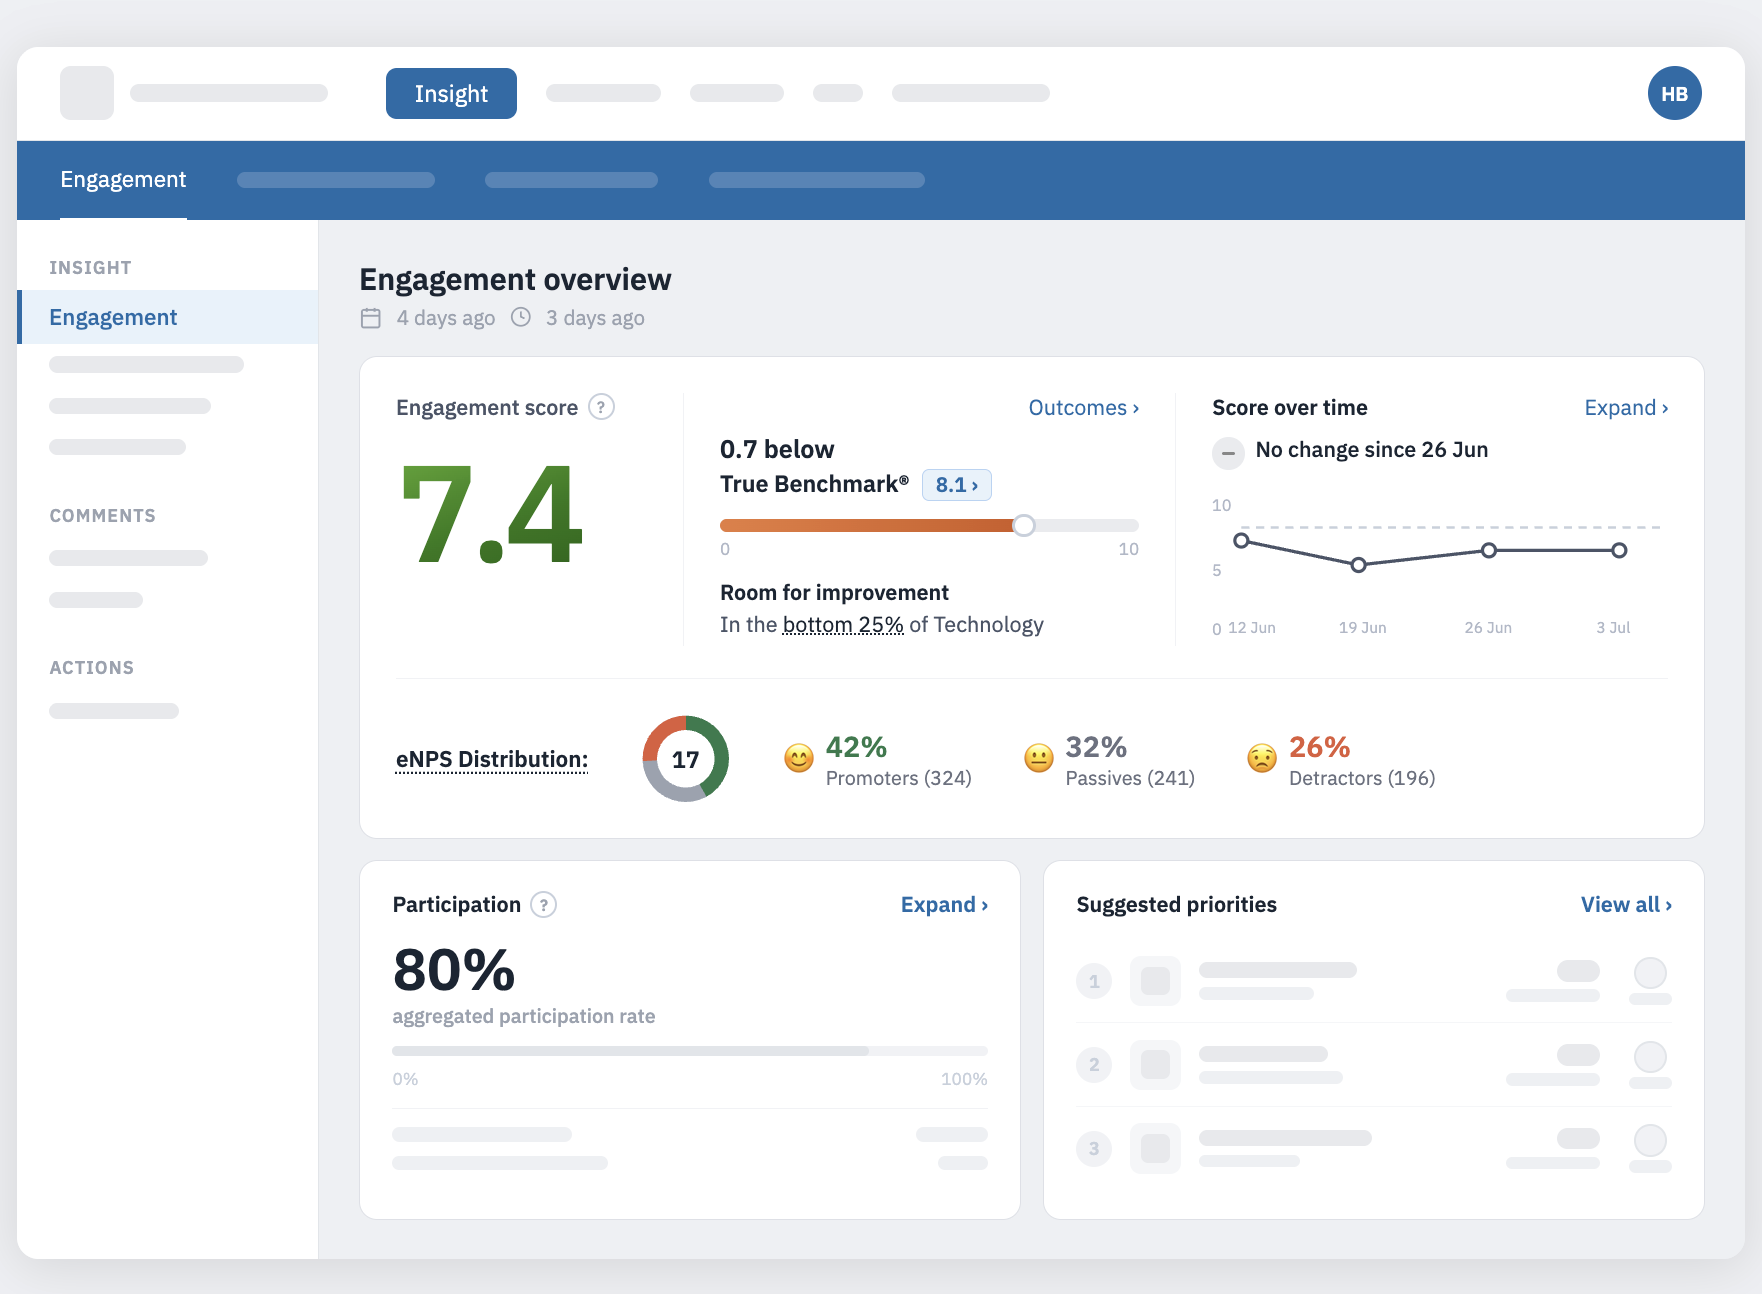
Task: Open the Insight main tab
Action: point(451,93)
